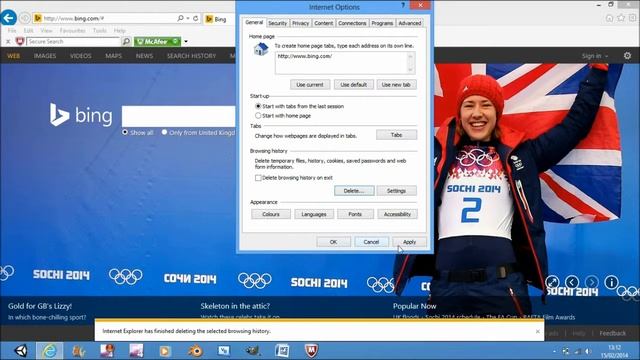
Task: Open Blender from the taskbar
Action: [x=195, y=351]
